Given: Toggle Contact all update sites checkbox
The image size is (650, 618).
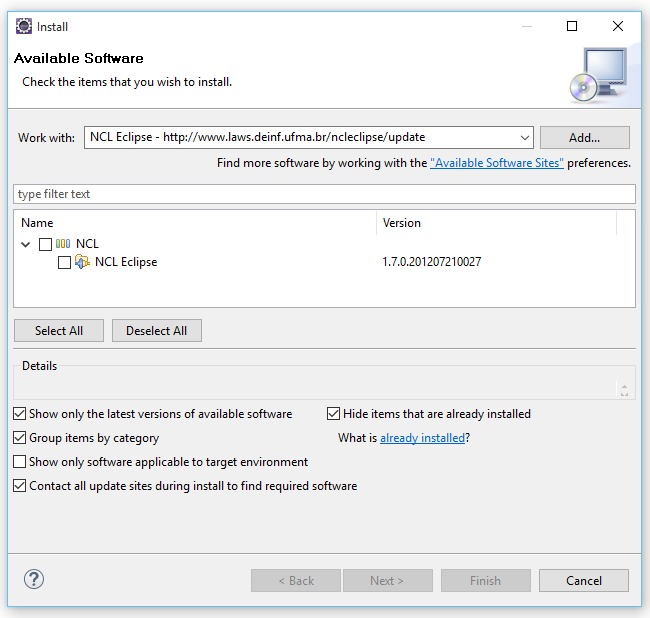Looking at the screenshot, I should (x=19, y=486).
